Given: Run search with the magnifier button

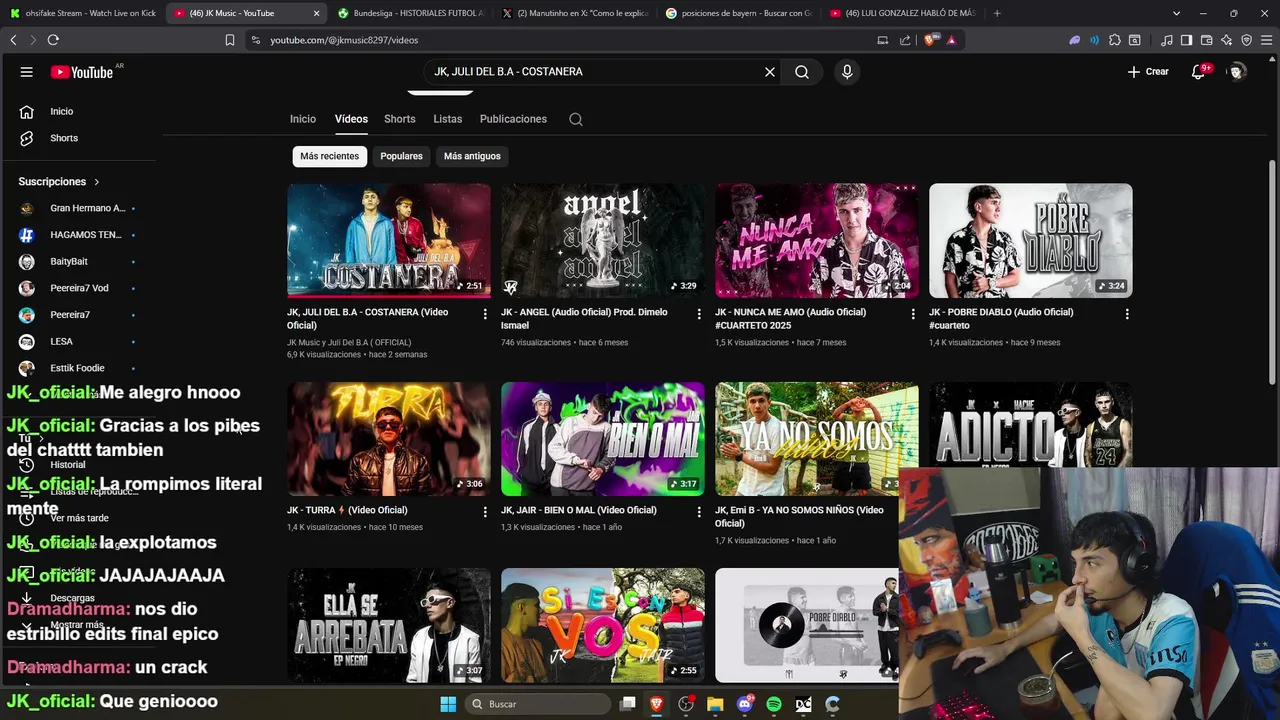Looking at the screenshot, I should [x=802, y=72].
